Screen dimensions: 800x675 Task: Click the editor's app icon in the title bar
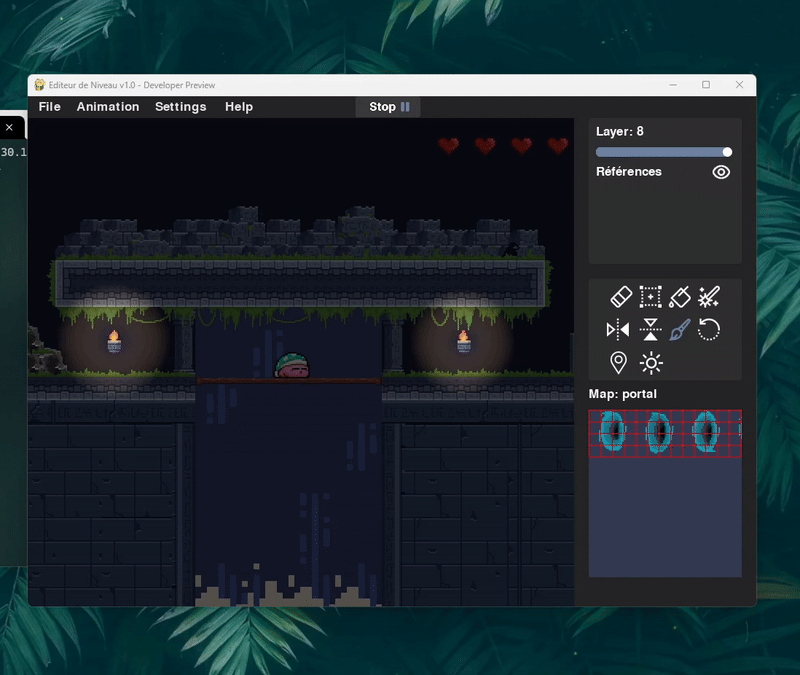coord(39,85)
